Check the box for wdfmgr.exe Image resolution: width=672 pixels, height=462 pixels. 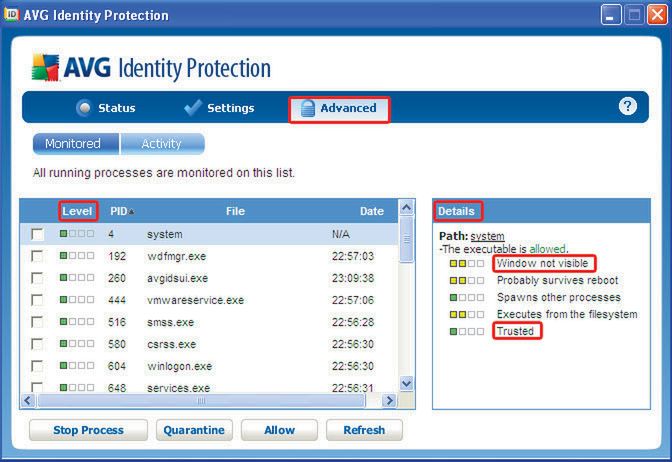(x=37, y=256)
